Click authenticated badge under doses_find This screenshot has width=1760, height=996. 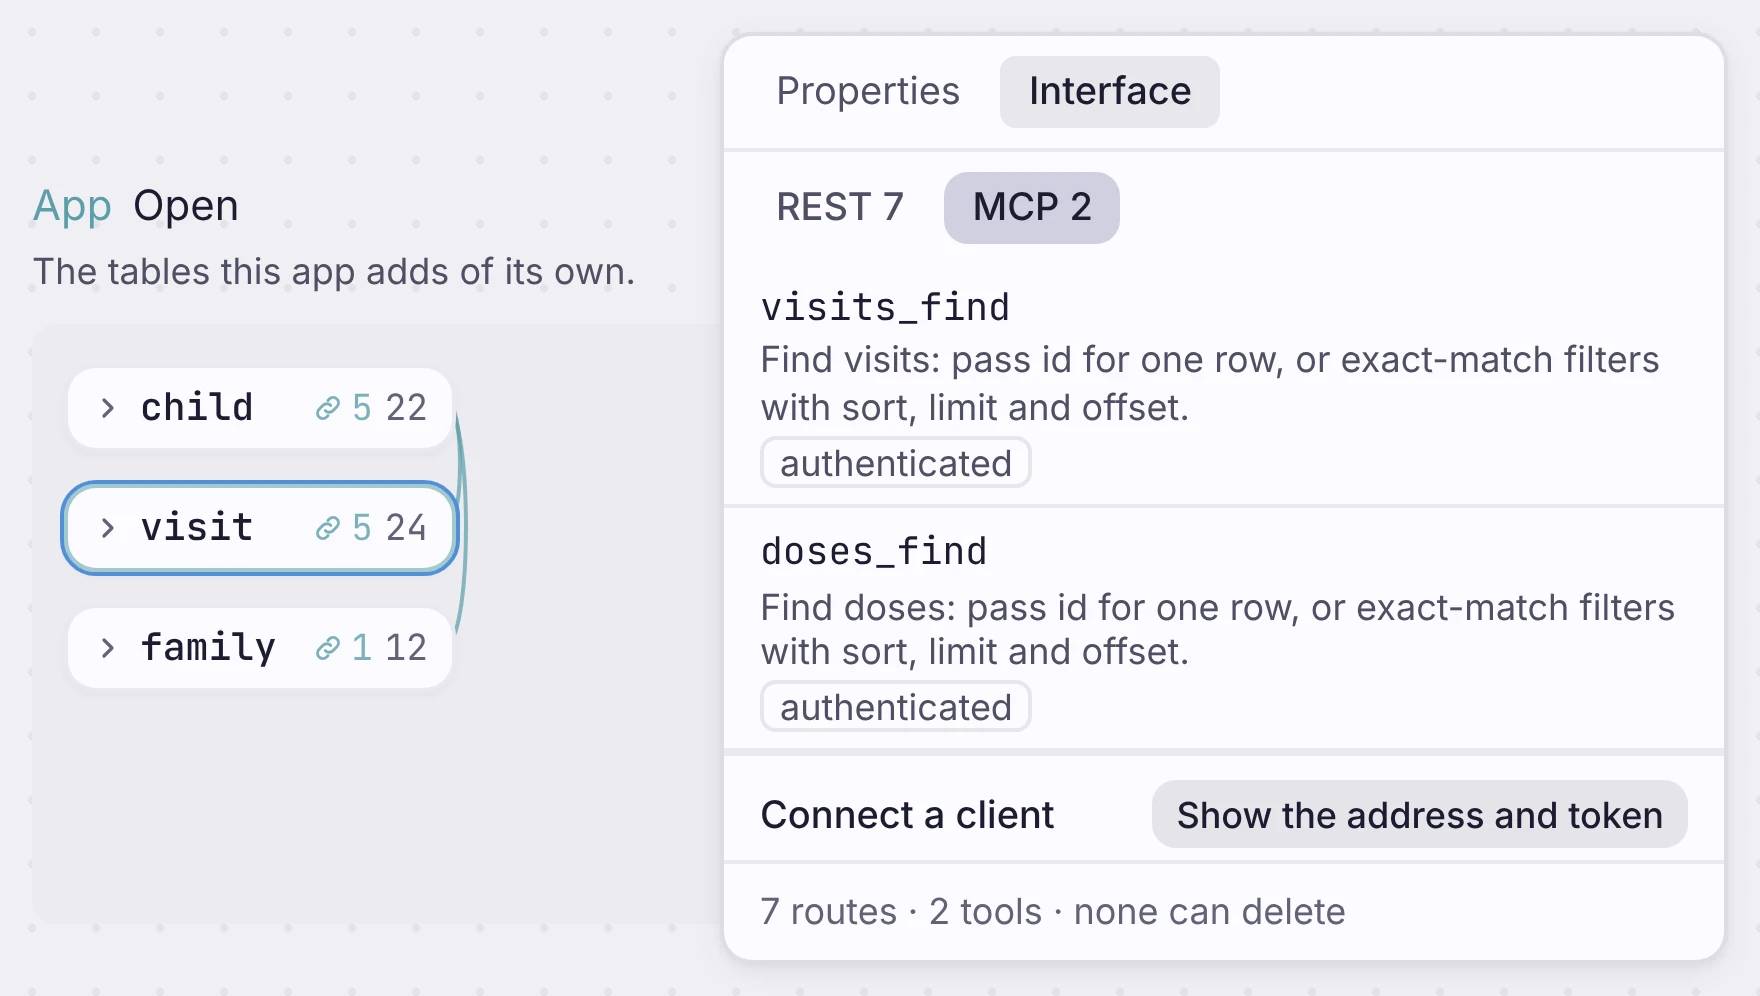[x=896, y=707]
